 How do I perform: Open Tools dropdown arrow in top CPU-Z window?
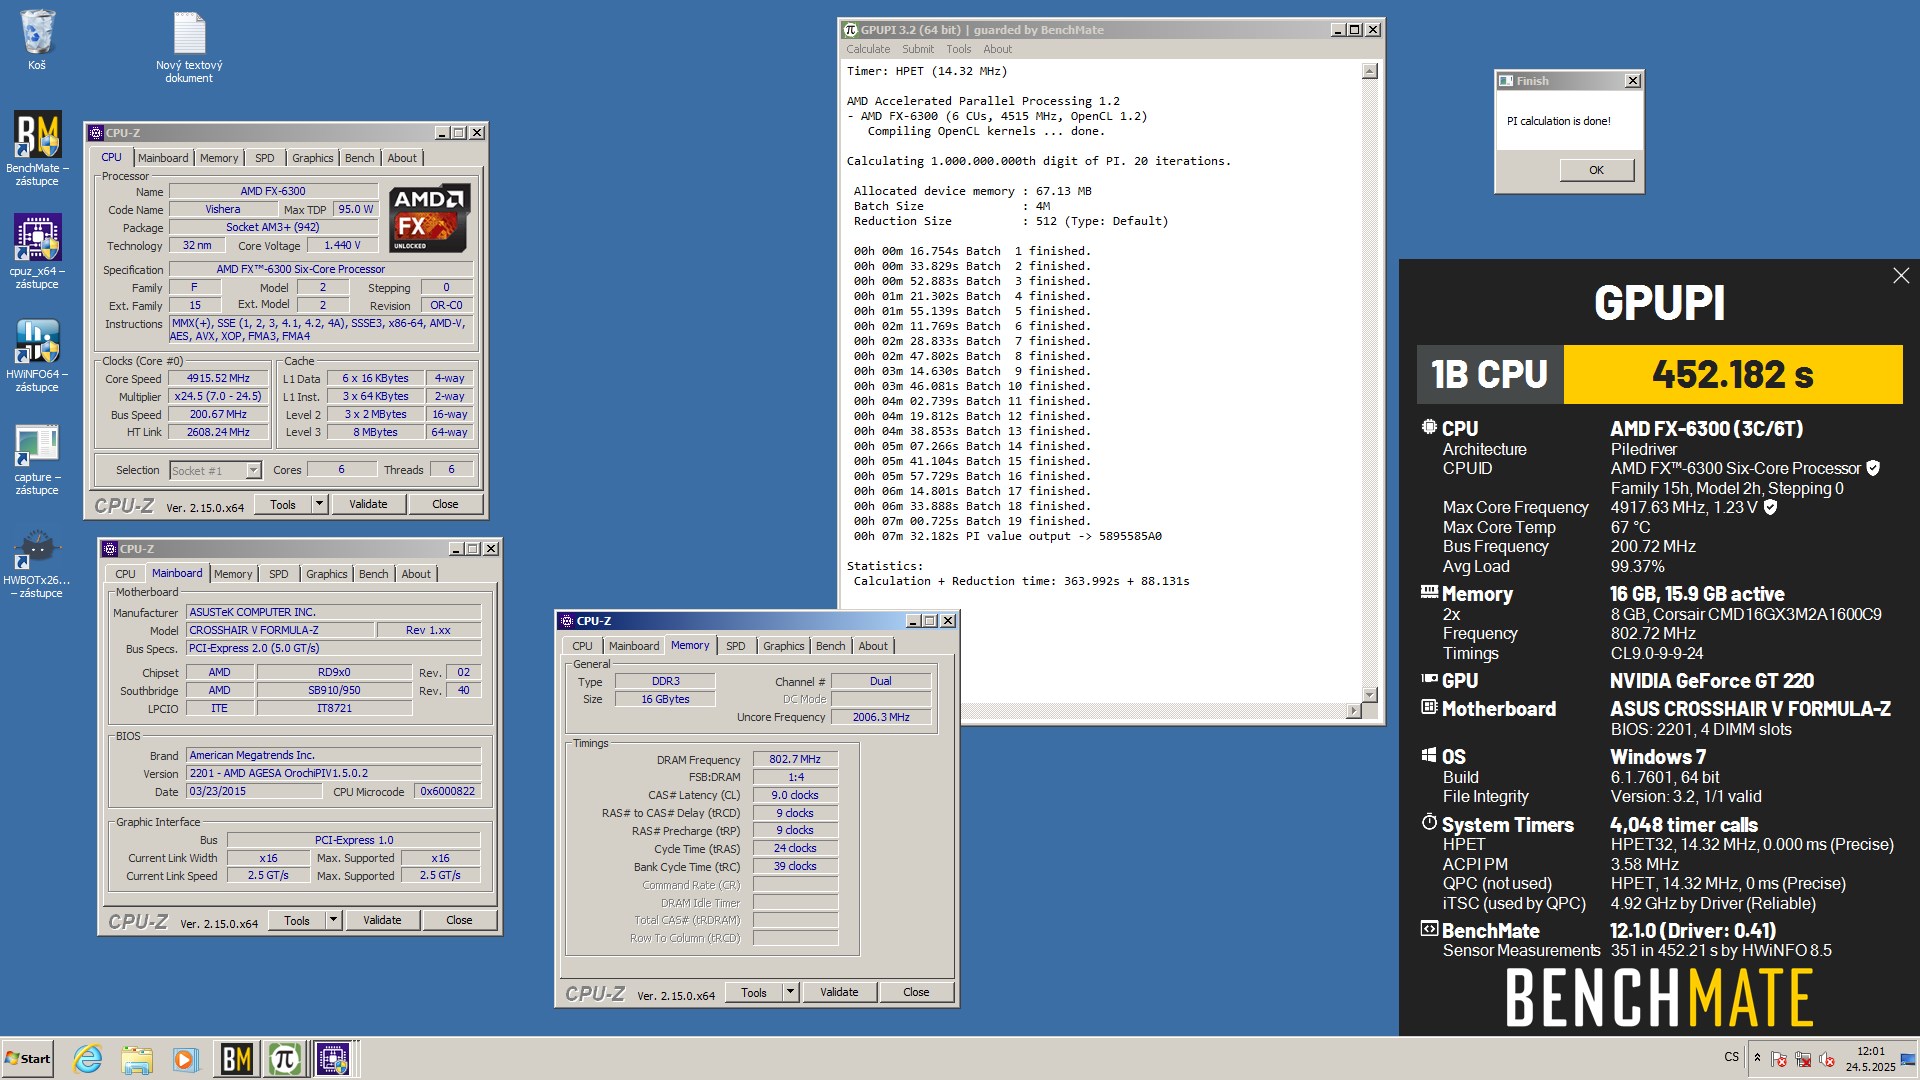tap(319, 504)
